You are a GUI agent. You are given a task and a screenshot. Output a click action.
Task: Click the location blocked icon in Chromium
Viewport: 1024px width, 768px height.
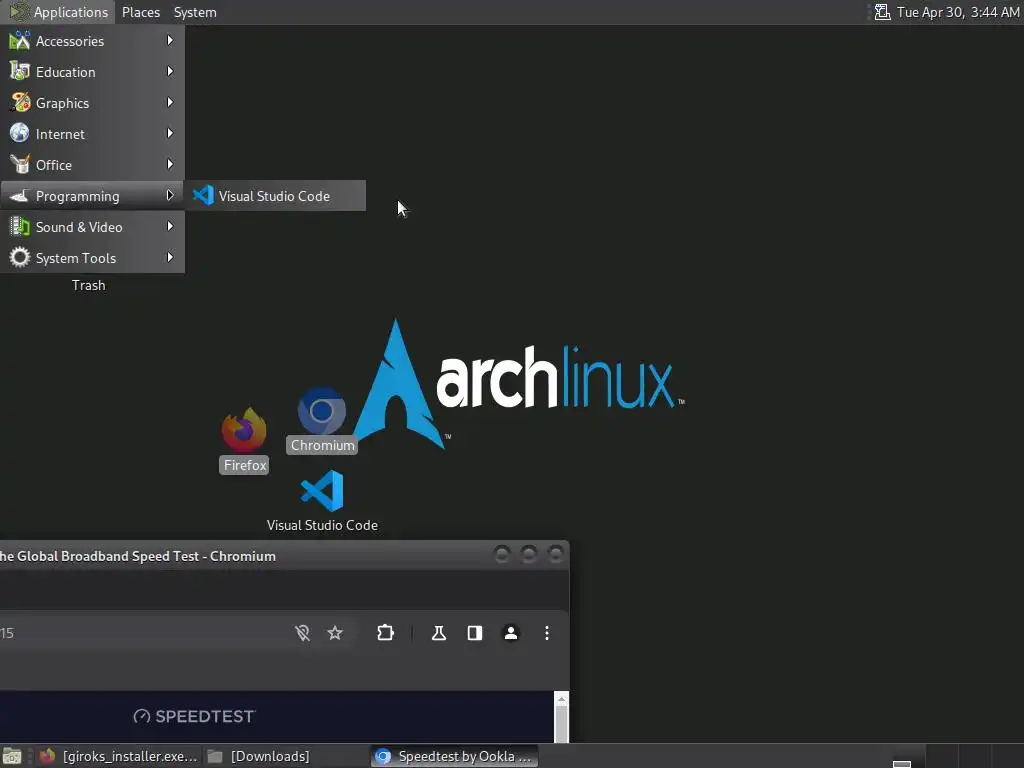(x=302, y=633)
